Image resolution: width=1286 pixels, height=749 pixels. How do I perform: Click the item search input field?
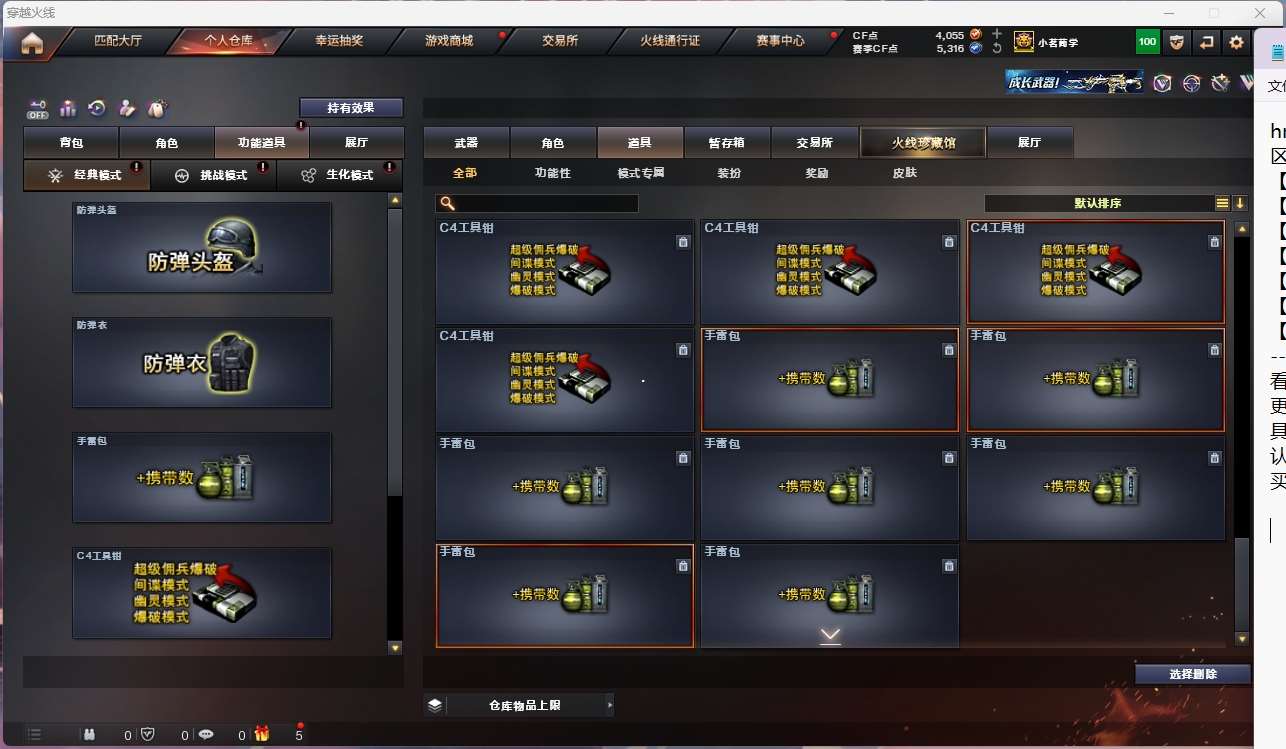(x=537, y=203)
